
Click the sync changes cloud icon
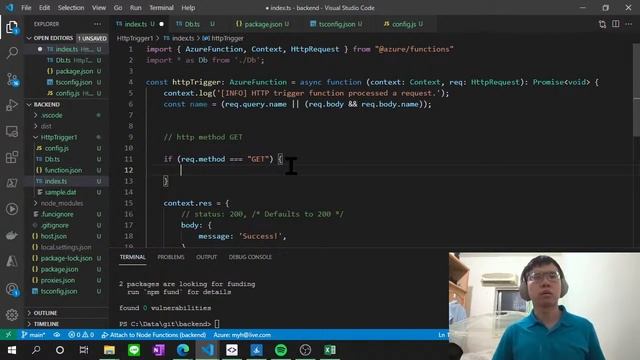[57, 335]
